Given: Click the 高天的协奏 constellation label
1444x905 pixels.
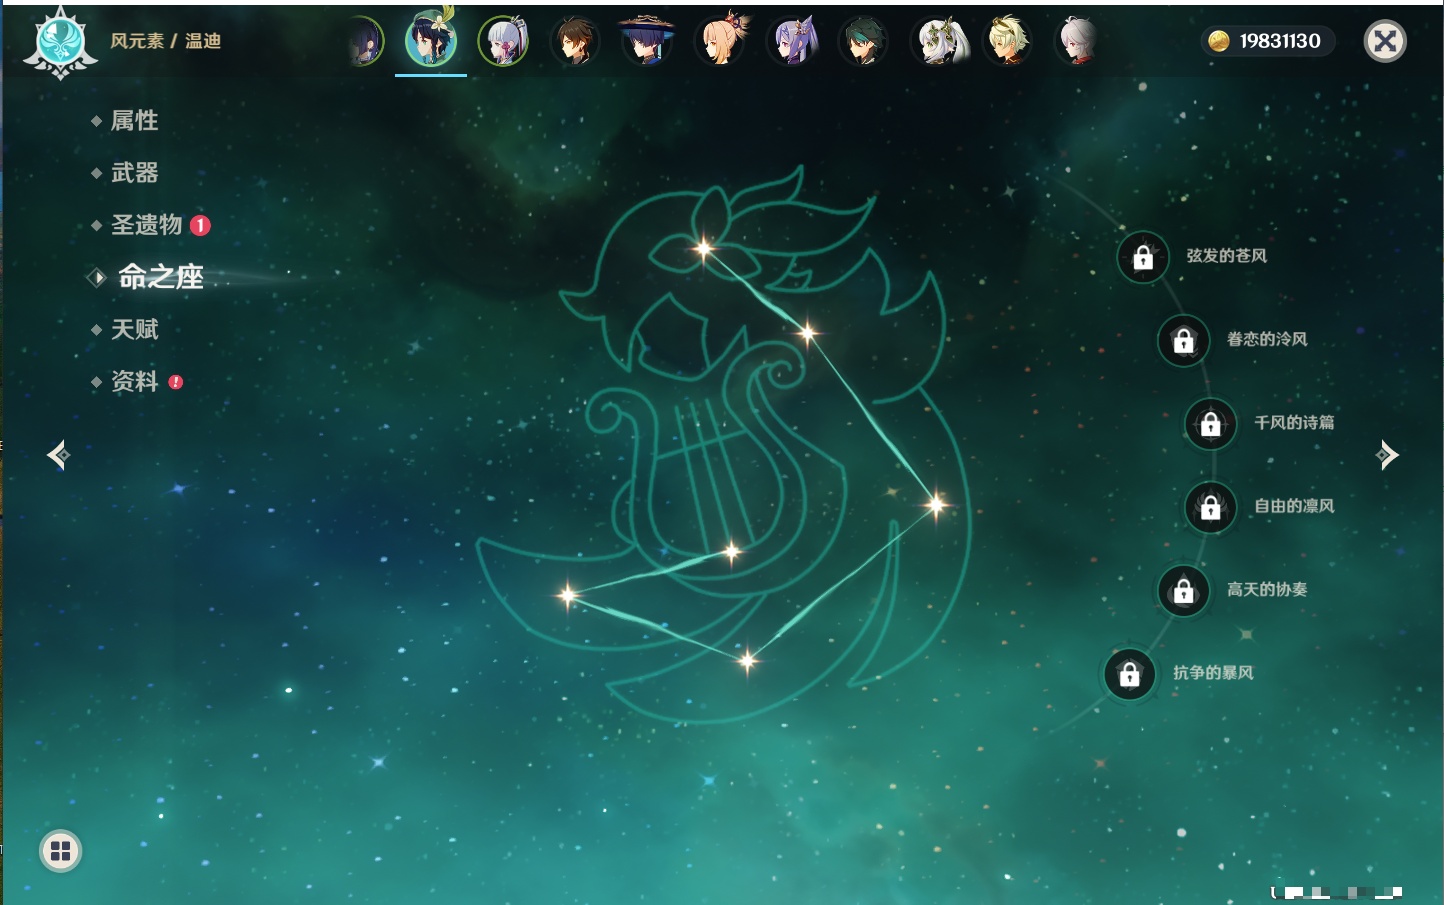Looking at the screenshot, I should [1267, 589].
